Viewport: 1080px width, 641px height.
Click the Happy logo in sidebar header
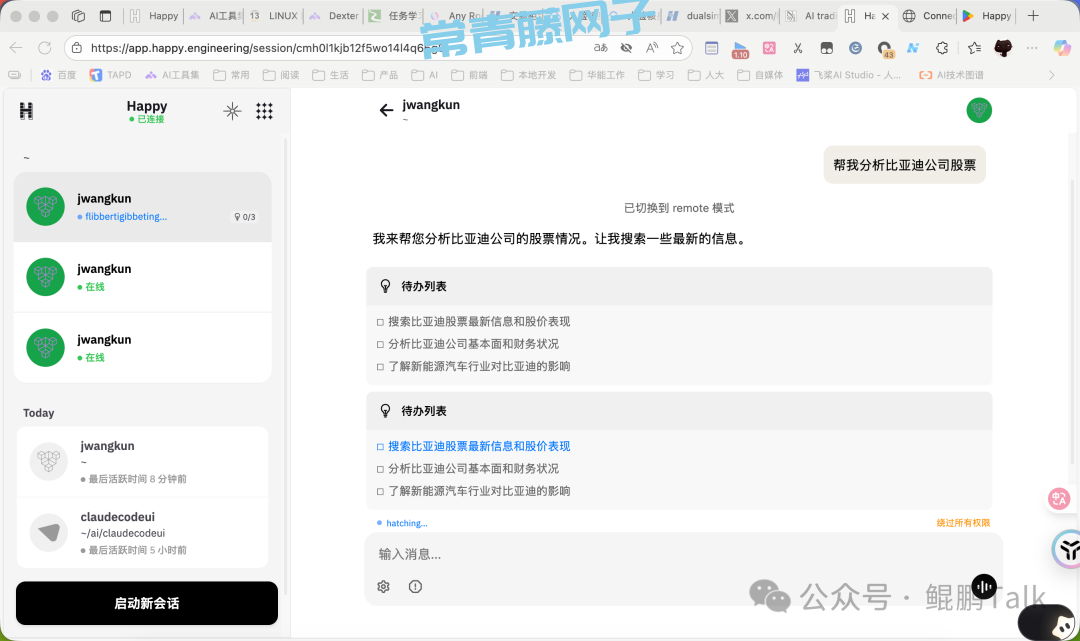point(26,111)
